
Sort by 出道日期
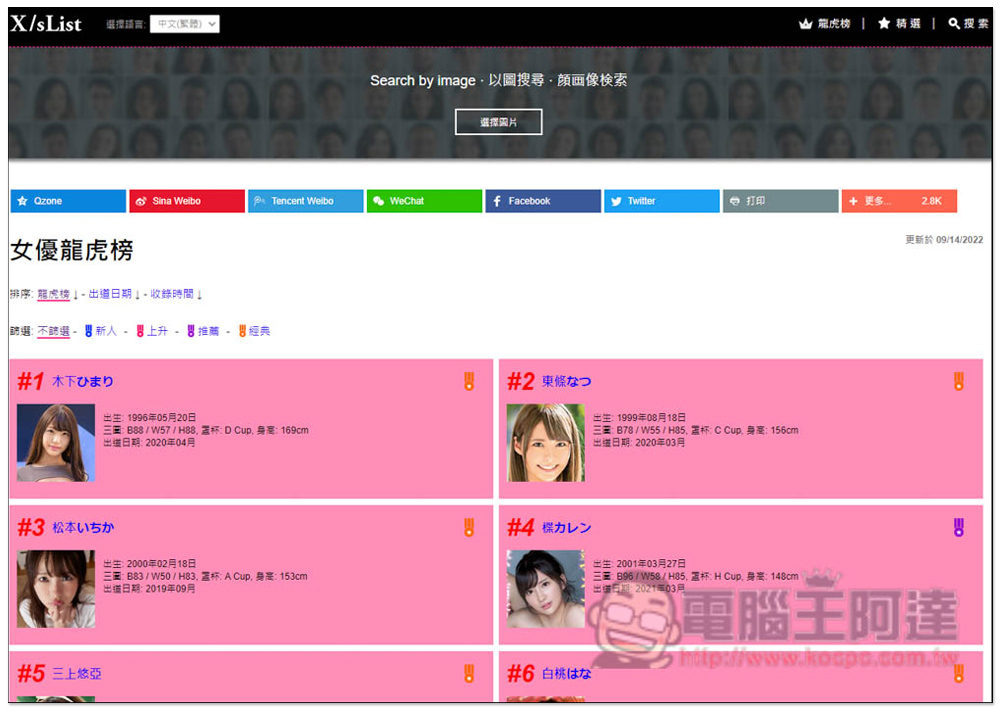coord(110,294)
